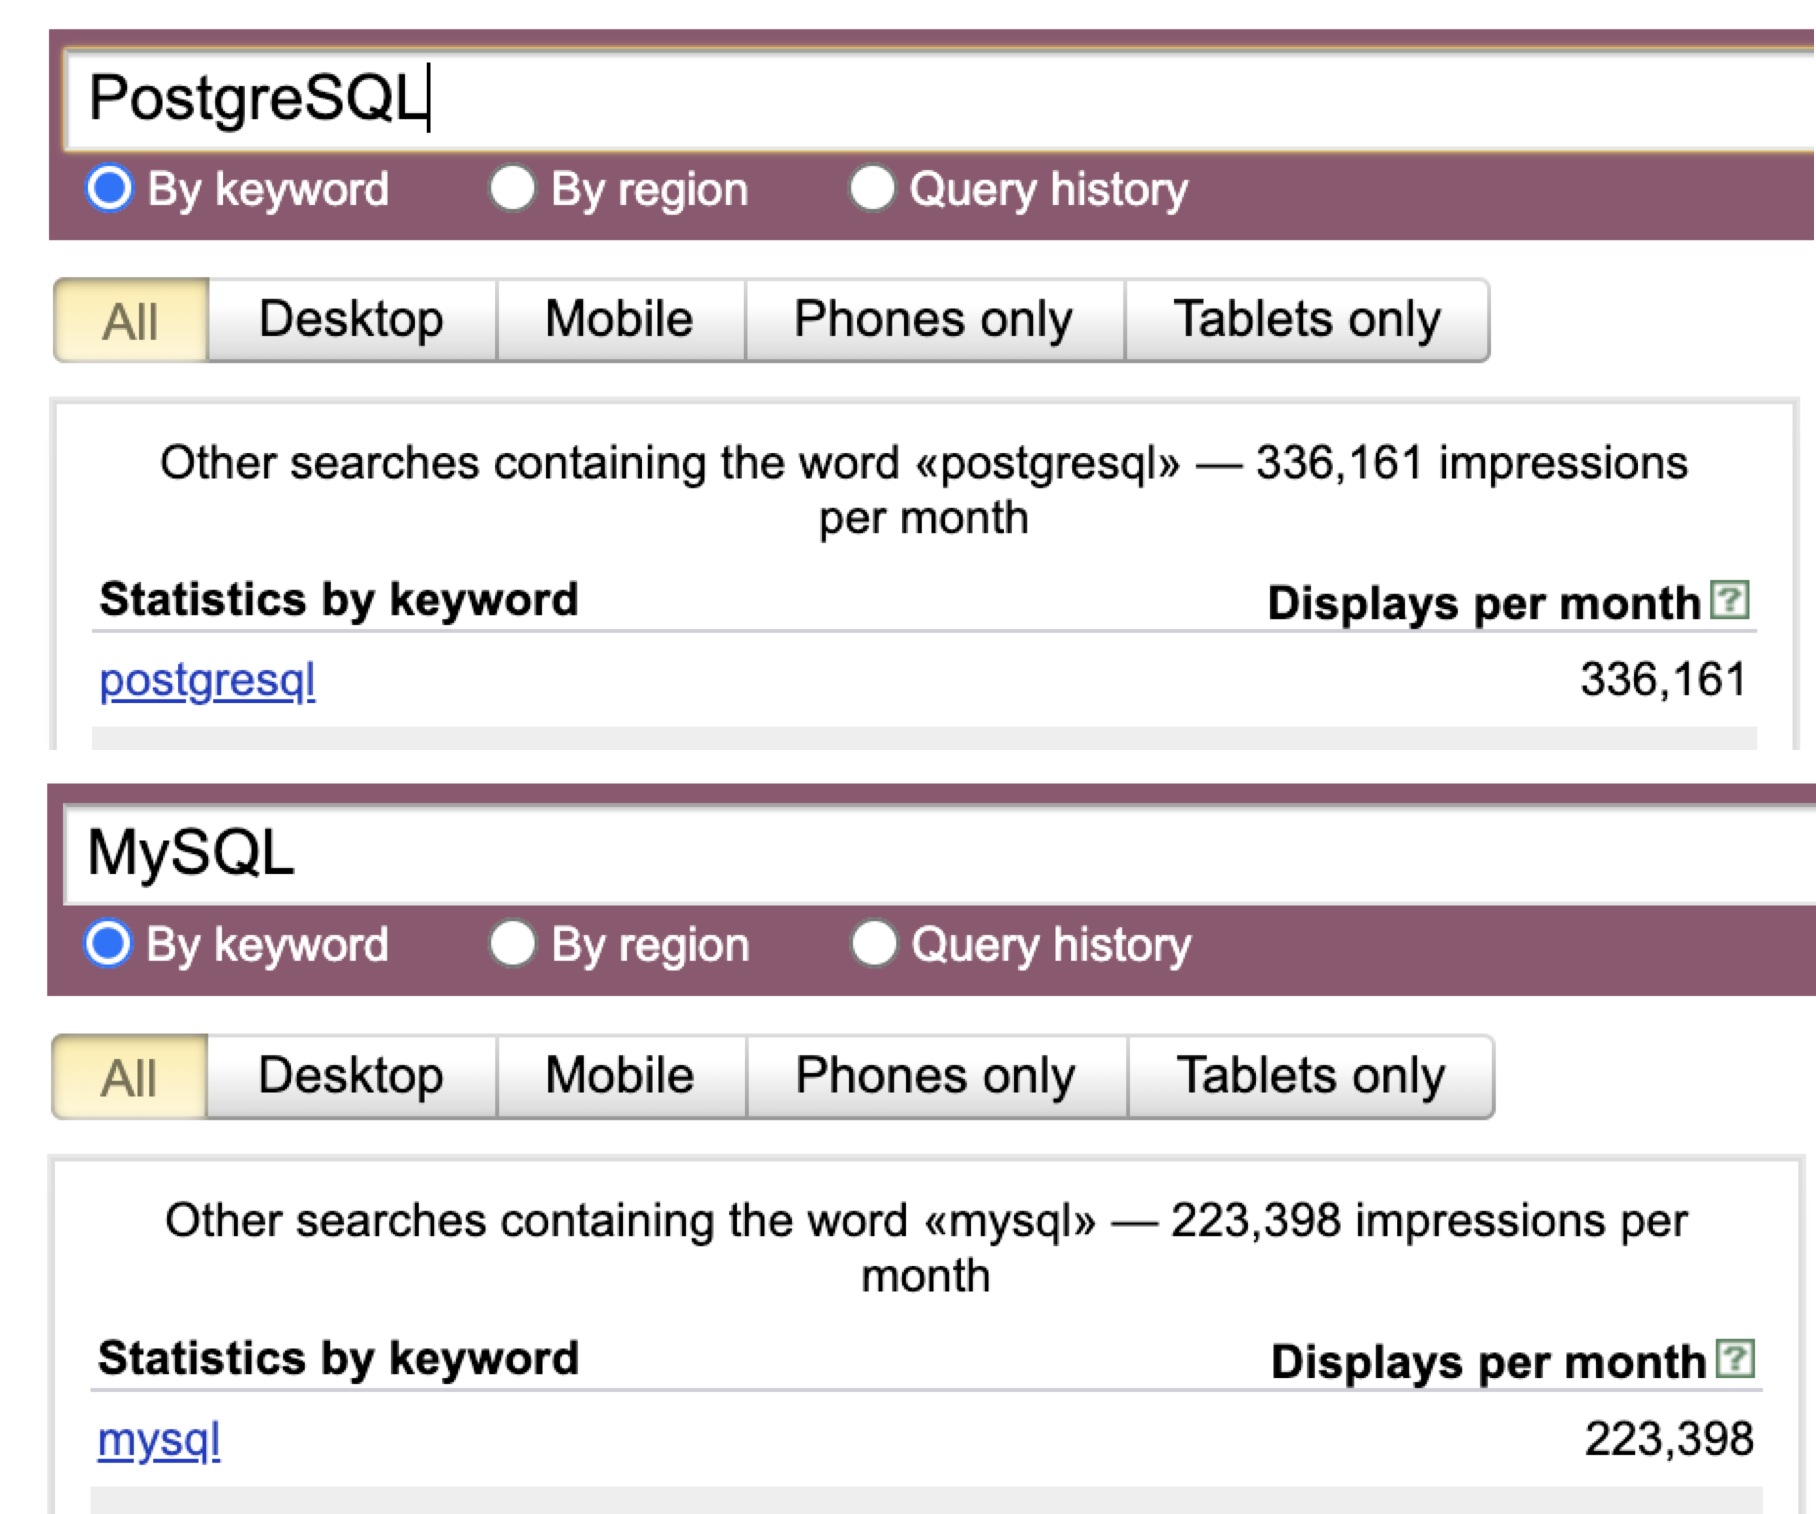Switch to the Desktop tab for PostgreSQL
1816x1514 pixels.
[350, 319]
